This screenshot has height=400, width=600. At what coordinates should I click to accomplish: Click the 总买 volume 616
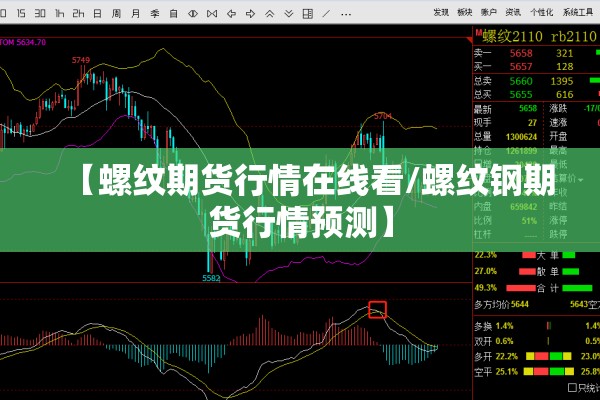(564, 94)
